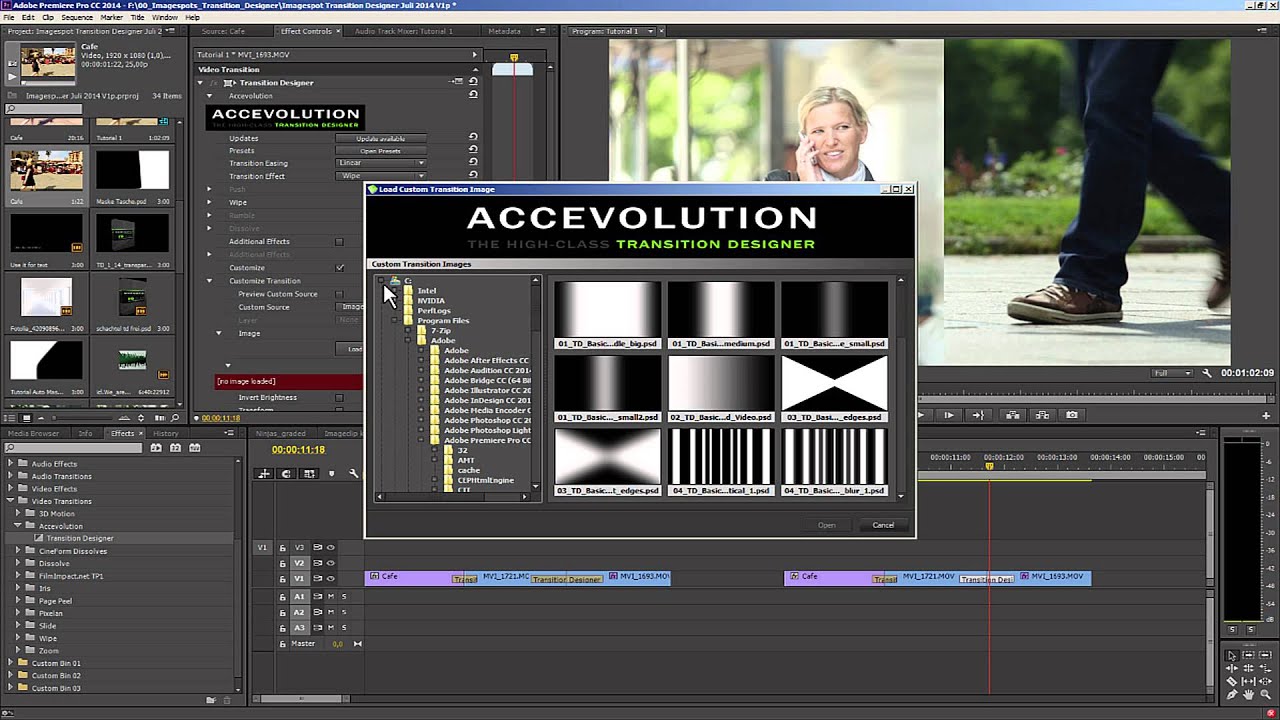1280x720 pixels.
Task: Click the Update available button
Action: pos(381,138)
